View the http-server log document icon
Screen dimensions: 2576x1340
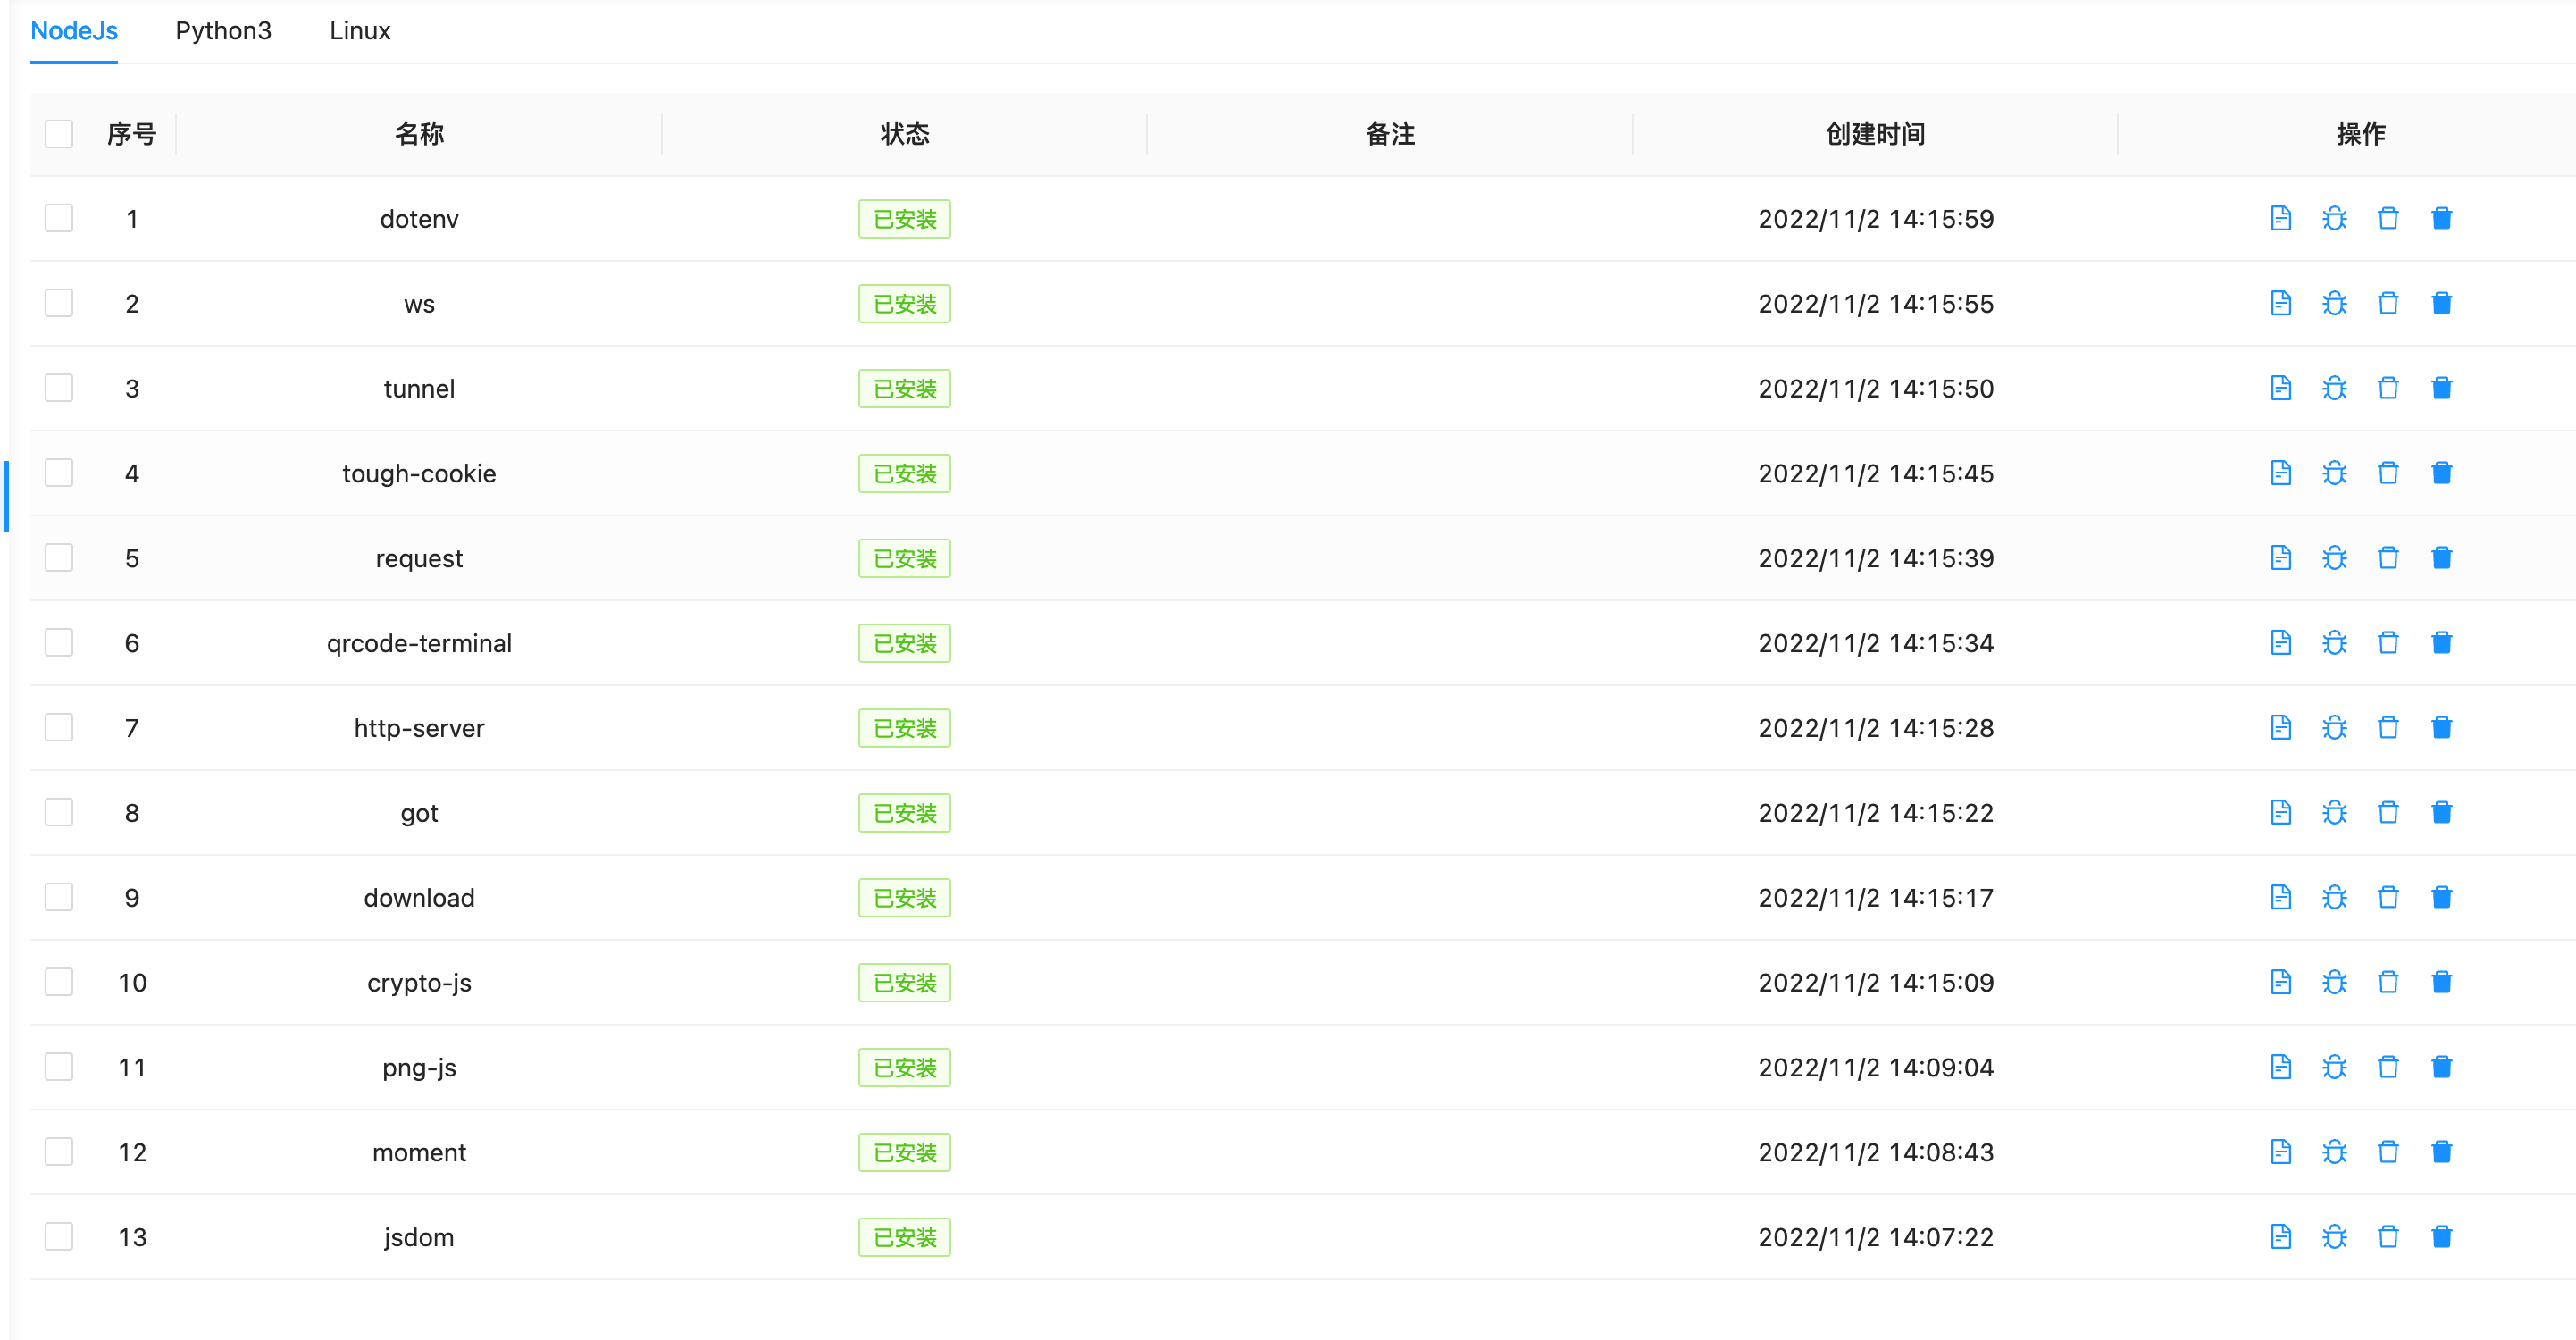(2280, 728)
